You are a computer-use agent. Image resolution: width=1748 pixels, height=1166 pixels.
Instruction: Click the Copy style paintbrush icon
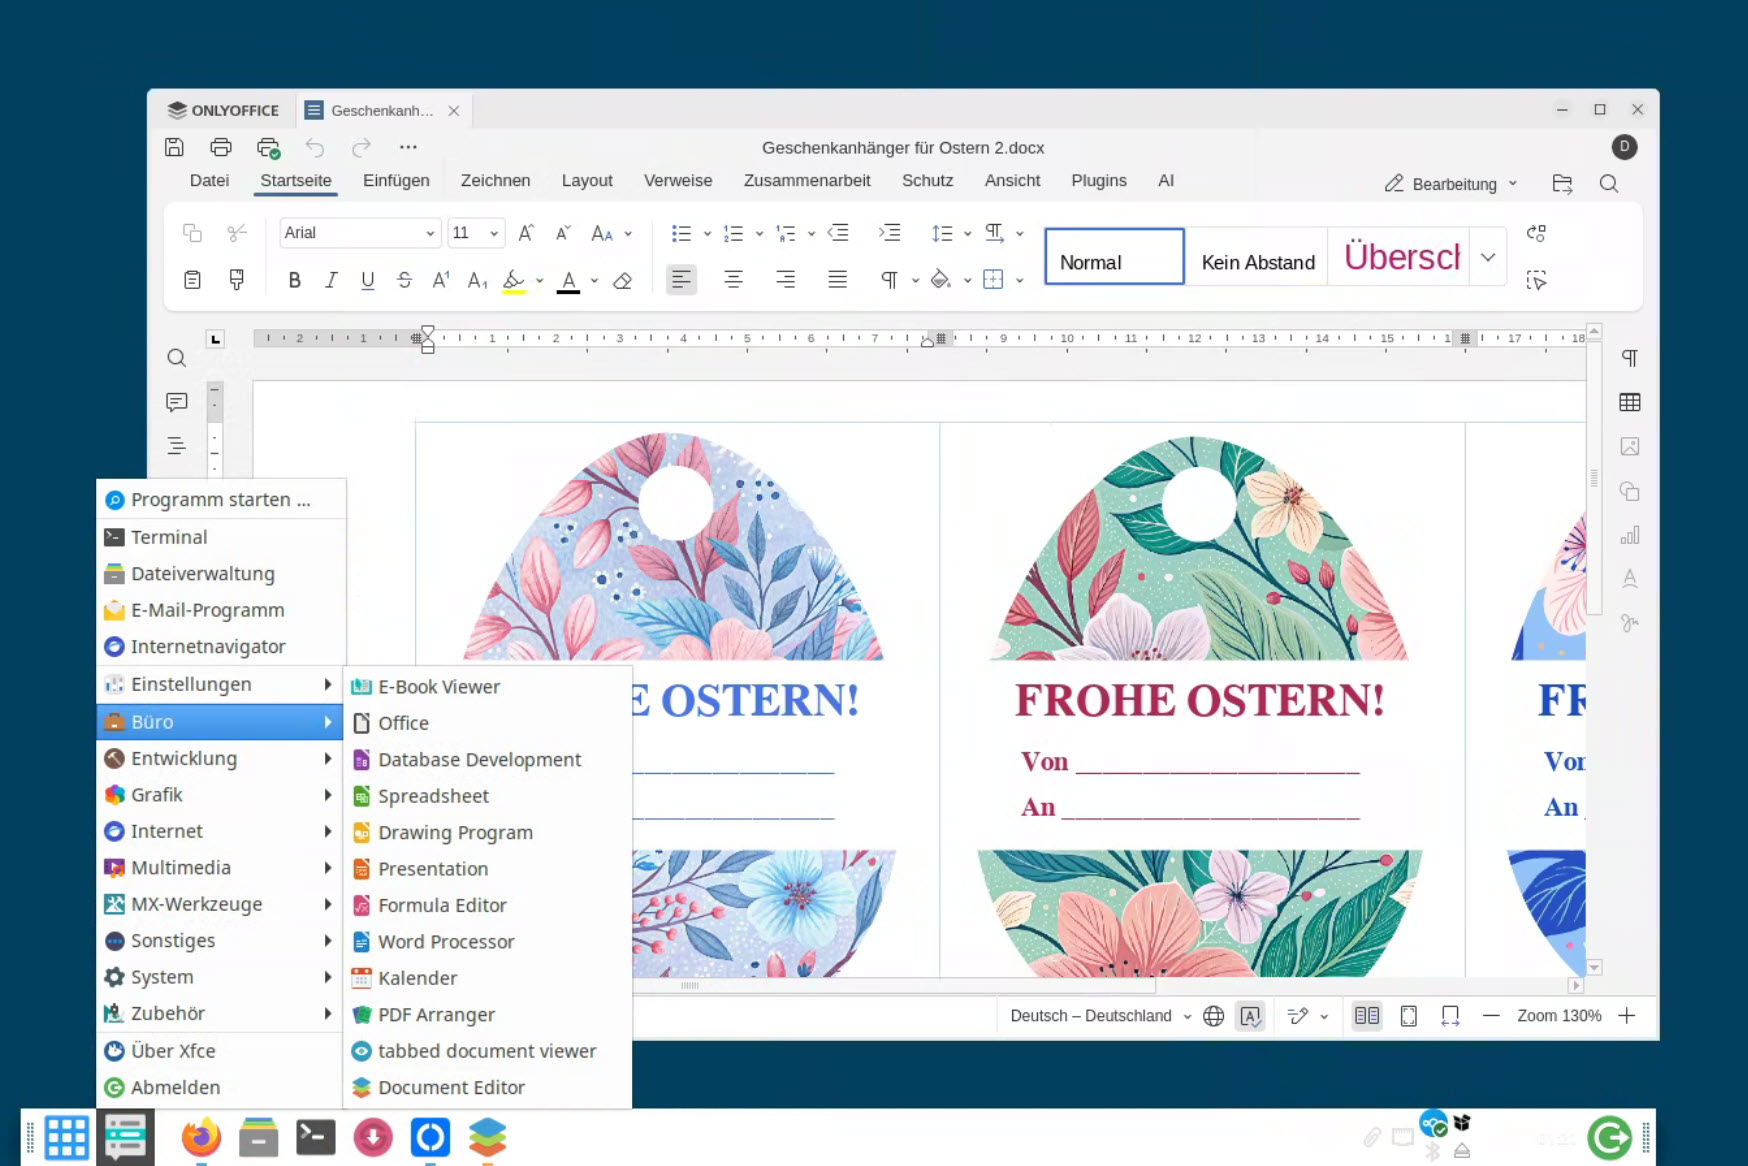(237, 280)
